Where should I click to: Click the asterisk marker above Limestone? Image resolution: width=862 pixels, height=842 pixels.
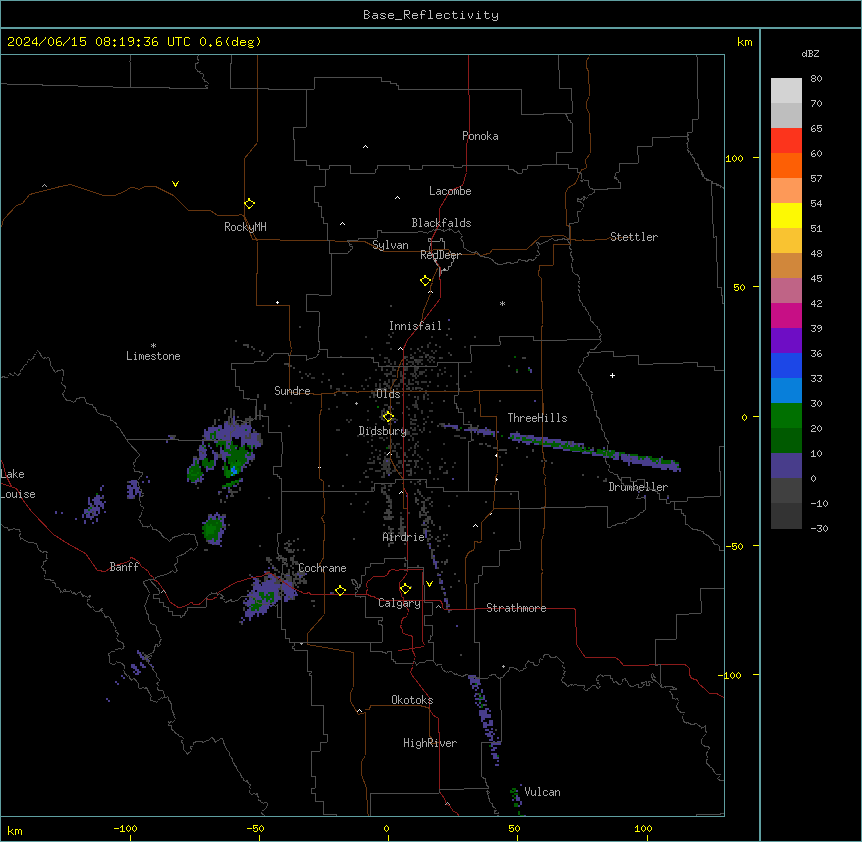pos(153,346)
